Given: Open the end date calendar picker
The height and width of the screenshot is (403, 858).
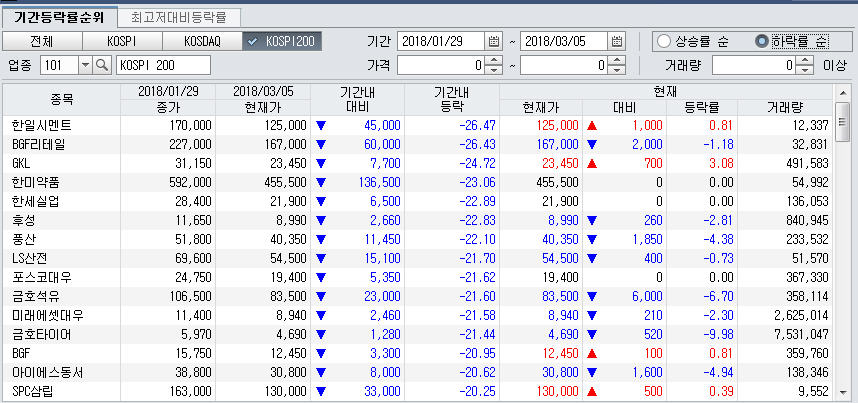Looking at the screenshot, I should (617, 41).
